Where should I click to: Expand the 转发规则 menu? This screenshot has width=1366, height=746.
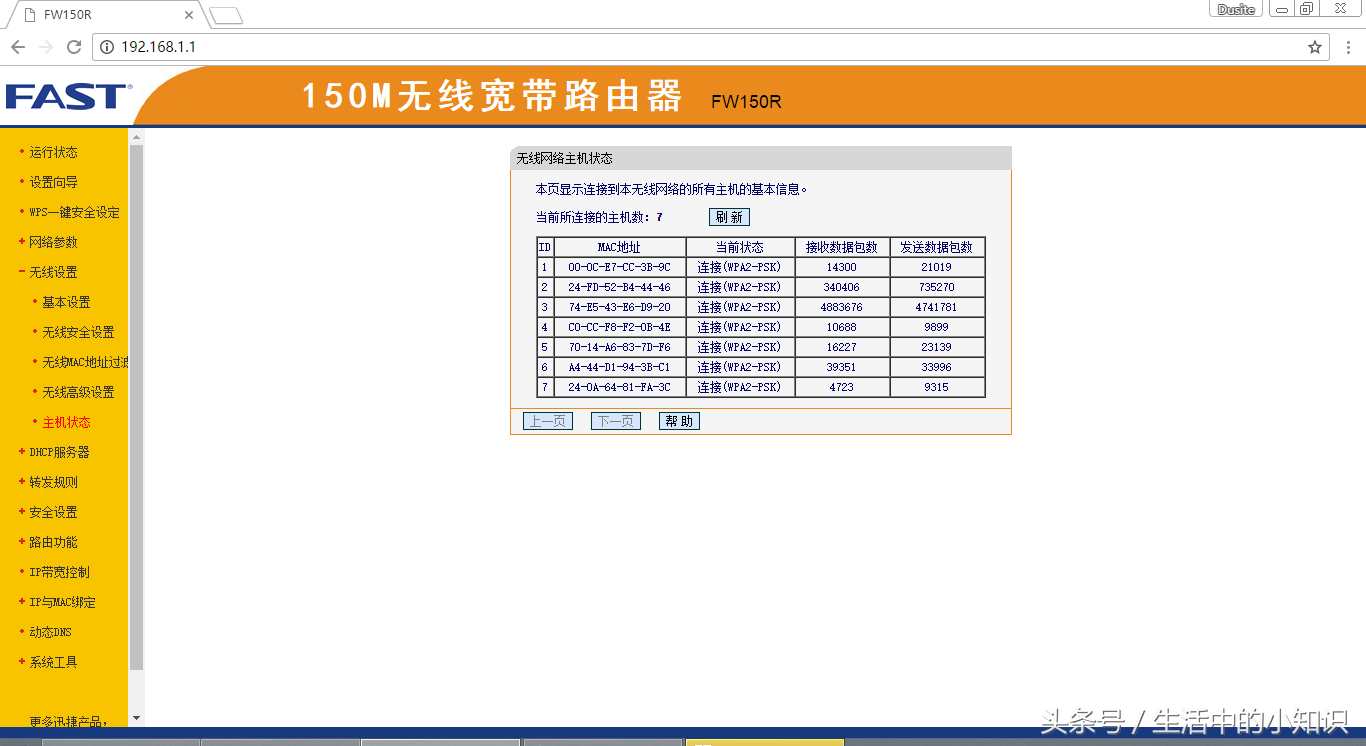tap(53, 482)
